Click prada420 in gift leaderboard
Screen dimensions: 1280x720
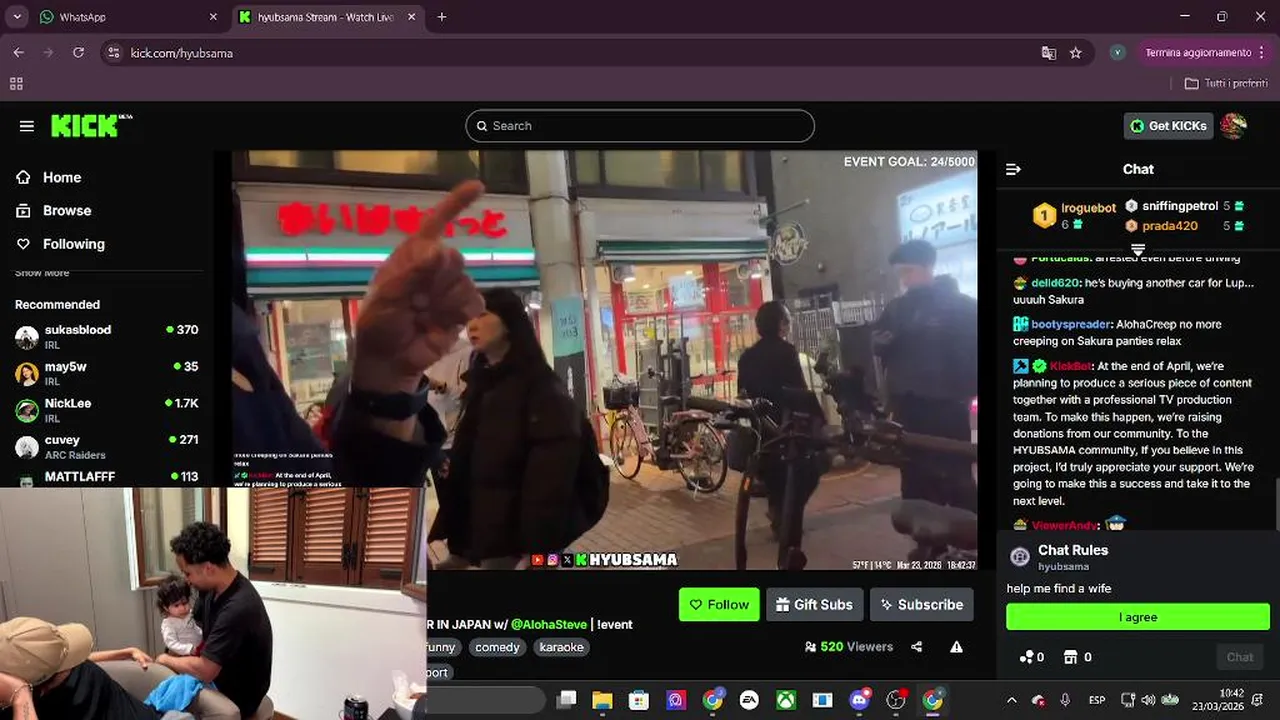coord(1170,226)
